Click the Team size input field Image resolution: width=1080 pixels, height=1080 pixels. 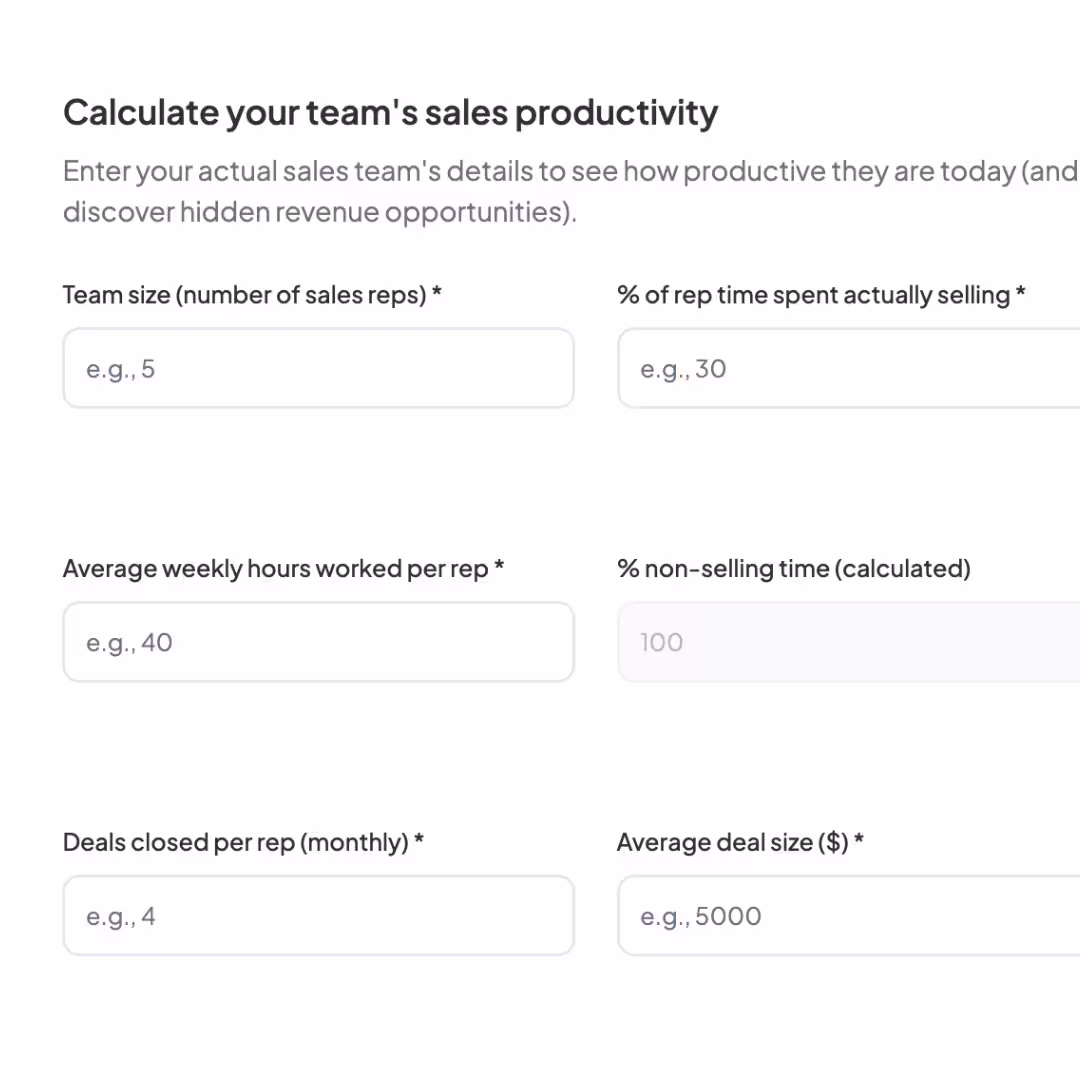point(318,368)
